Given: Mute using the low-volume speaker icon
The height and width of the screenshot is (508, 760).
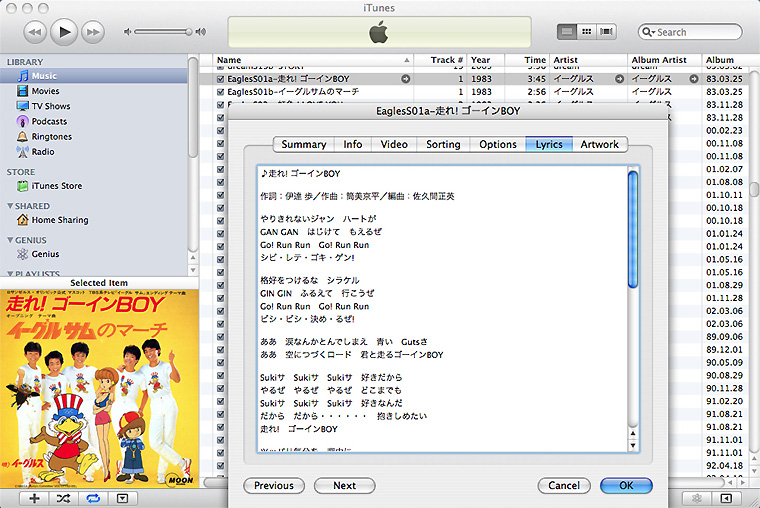Looking at the screenshot, I should (x=127, y=32).
